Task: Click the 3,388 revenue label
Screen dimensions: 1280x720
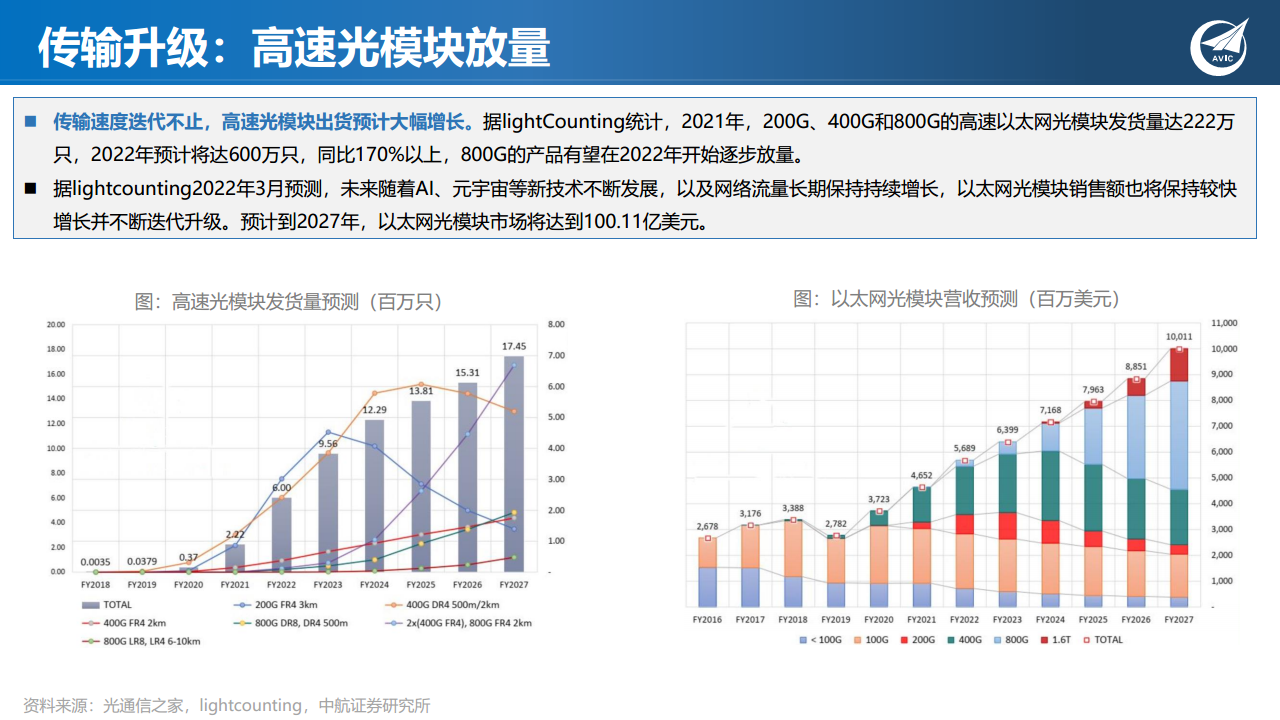Action: click(x=793, y=507)
